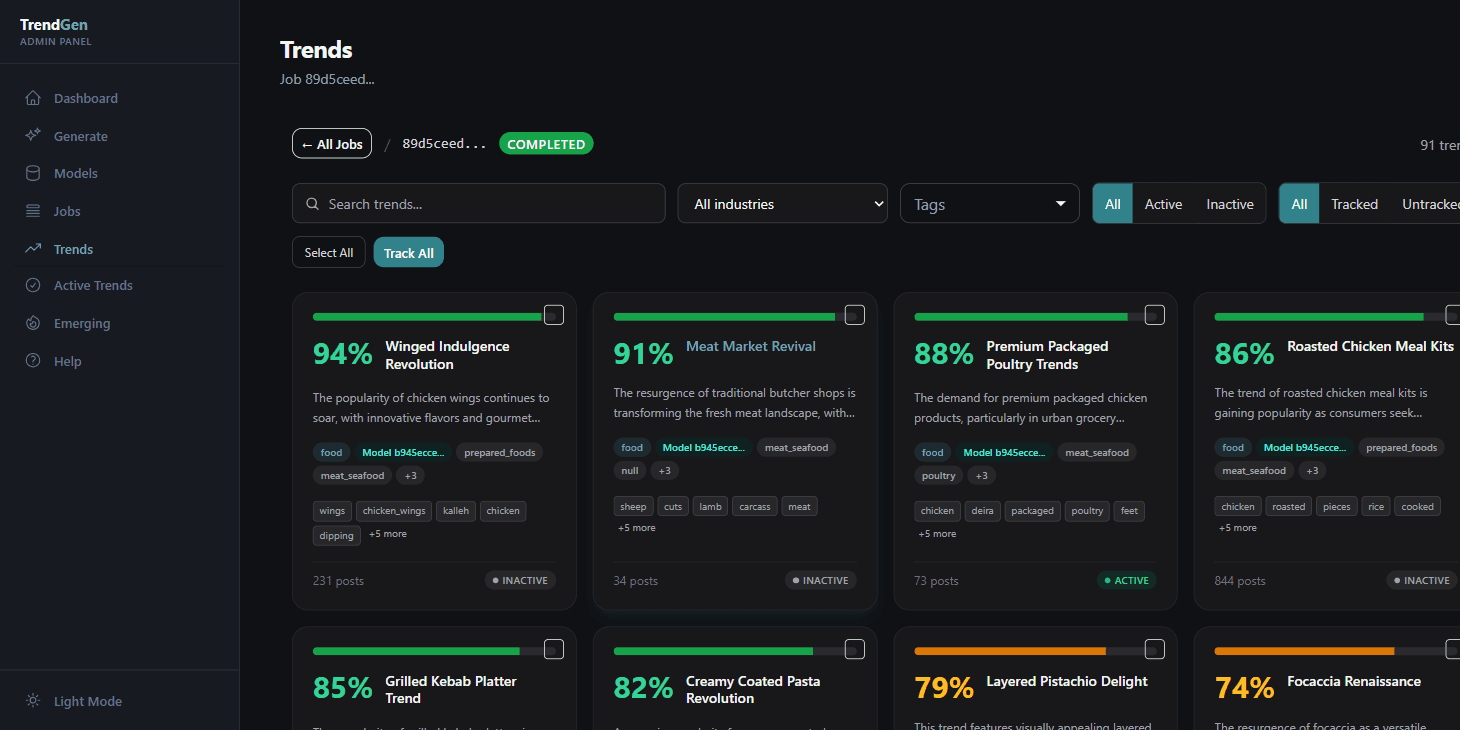Focus the Search trends input field
The image size is (1460, 730).
click(x=478, y=204)
